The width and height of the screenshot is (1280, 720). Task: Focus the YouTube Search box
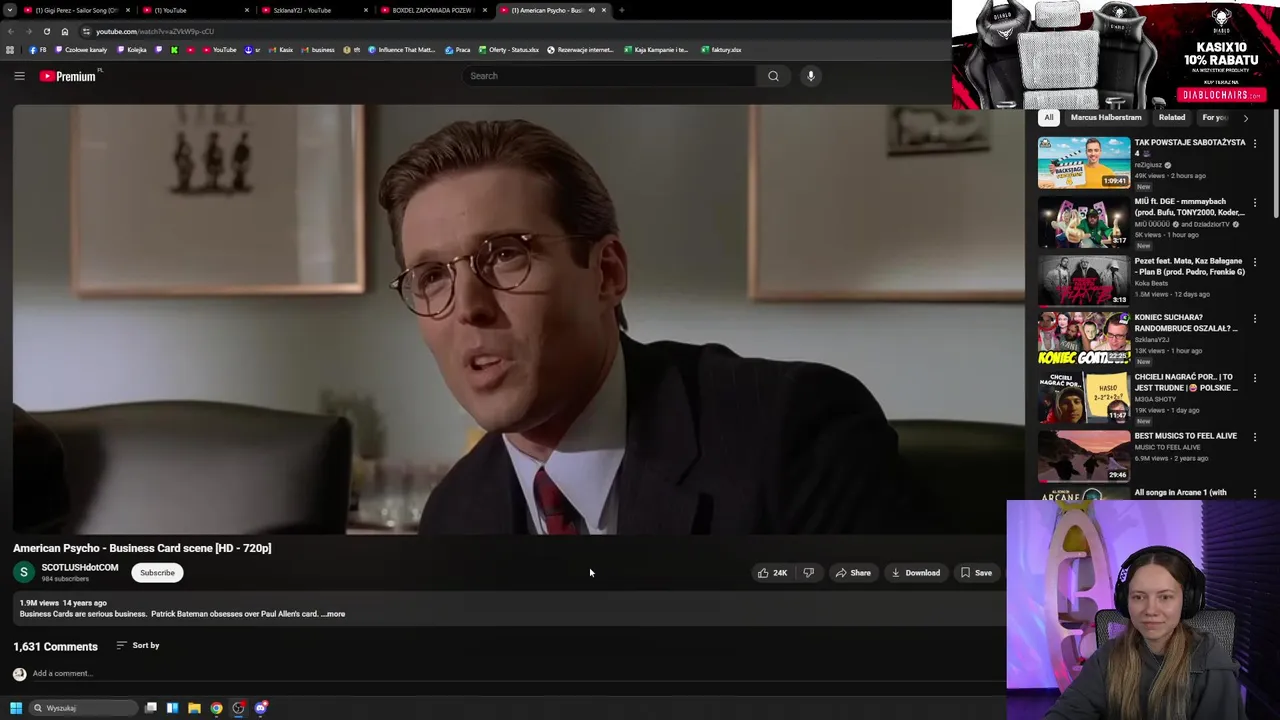click(x=610, y=76)
